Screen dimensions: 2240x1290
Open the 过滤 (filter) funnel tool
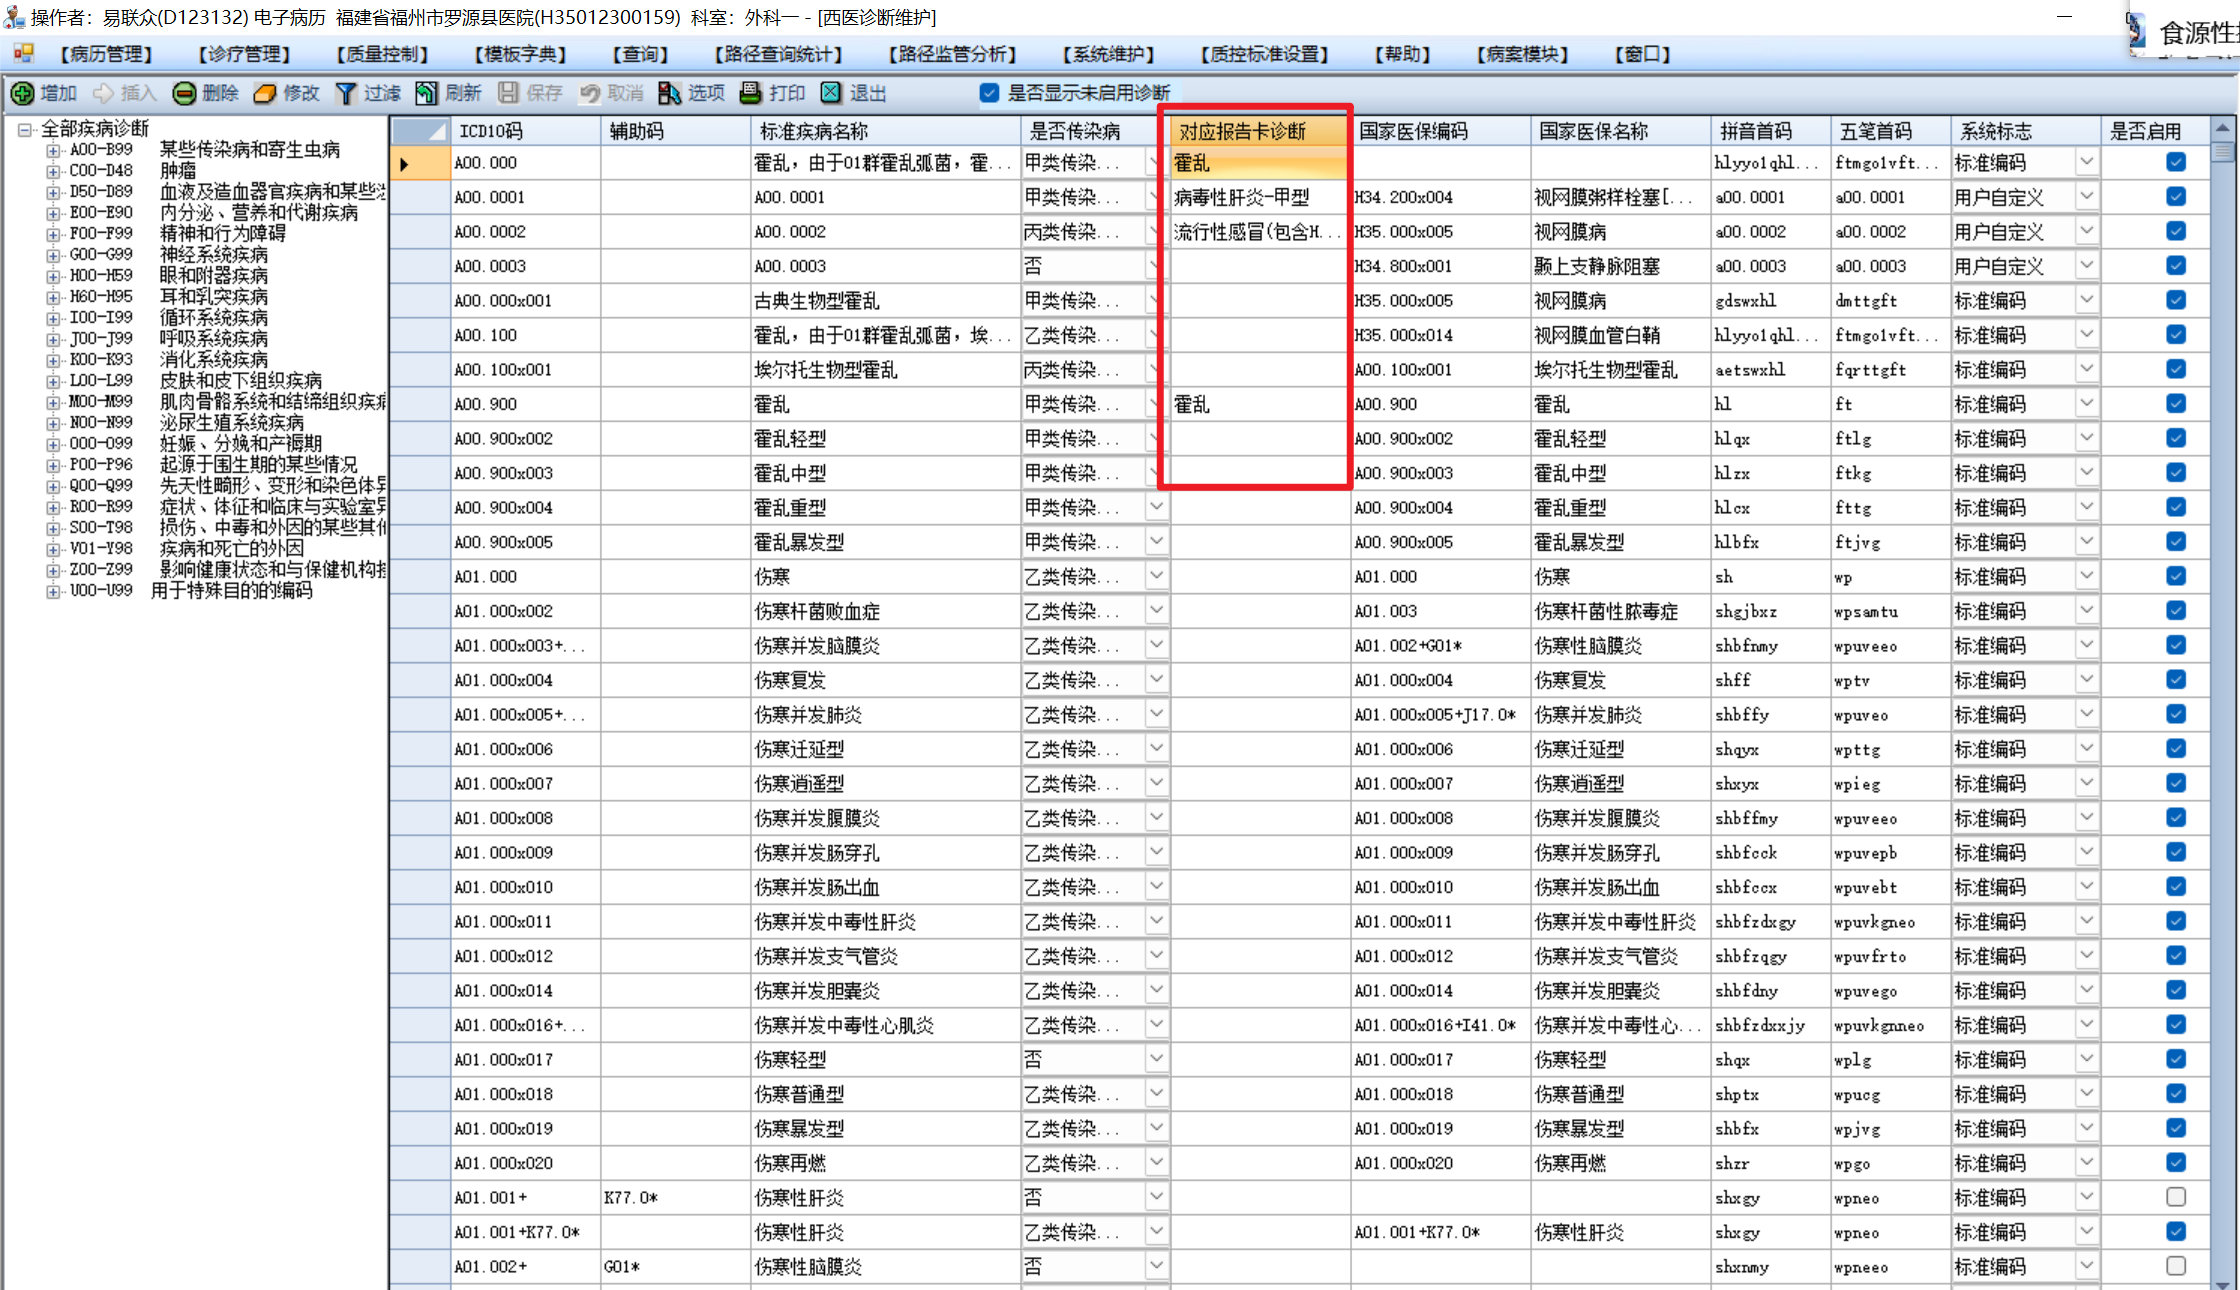point(346,93)
